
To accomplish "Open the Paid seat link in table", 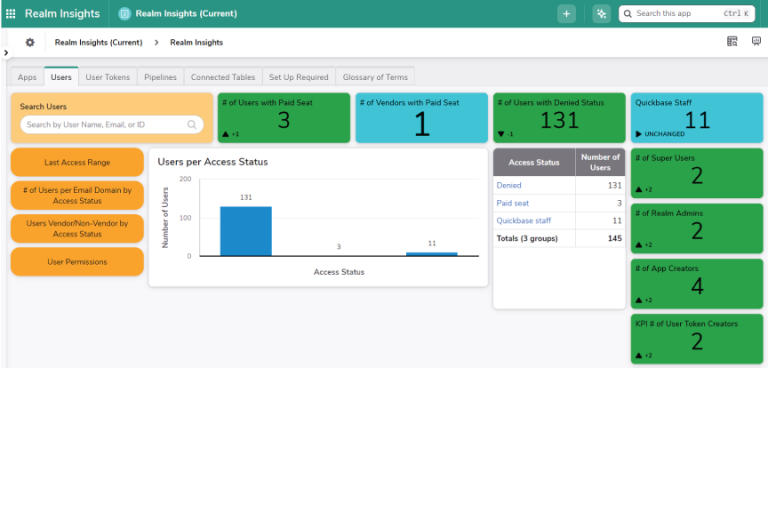I will 513,203.
